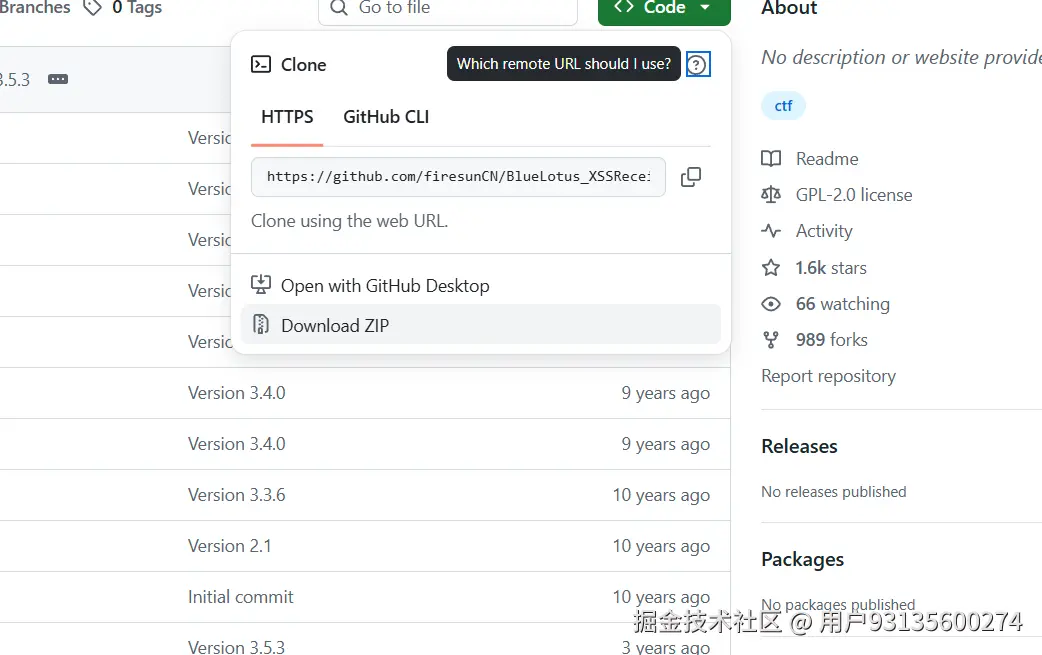This screenshot has width=1042, height=655.
Task: Choose Download ZIP option
Action: [481, 325]
